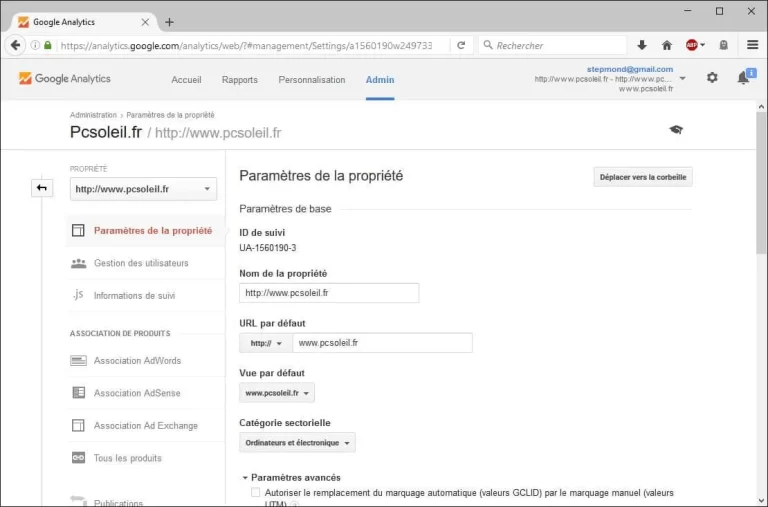Open a new browser tab
This screenshot has height=507, width=768.
(x=169, y=22)
